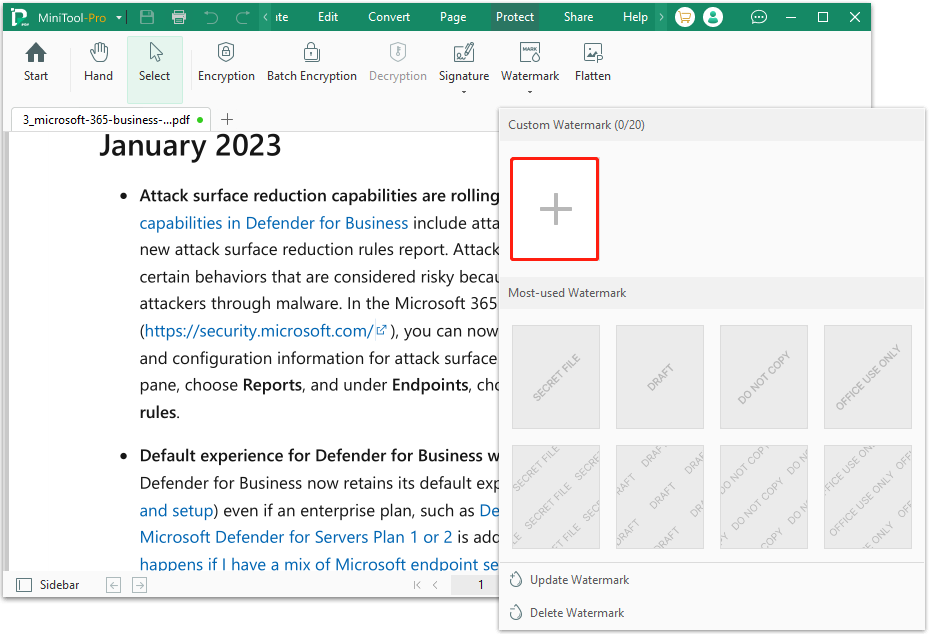The height and width of the screenshot is (635, 929).
Task: Go to the previous view with the left arrow
Action: click(x=113, y=585)
